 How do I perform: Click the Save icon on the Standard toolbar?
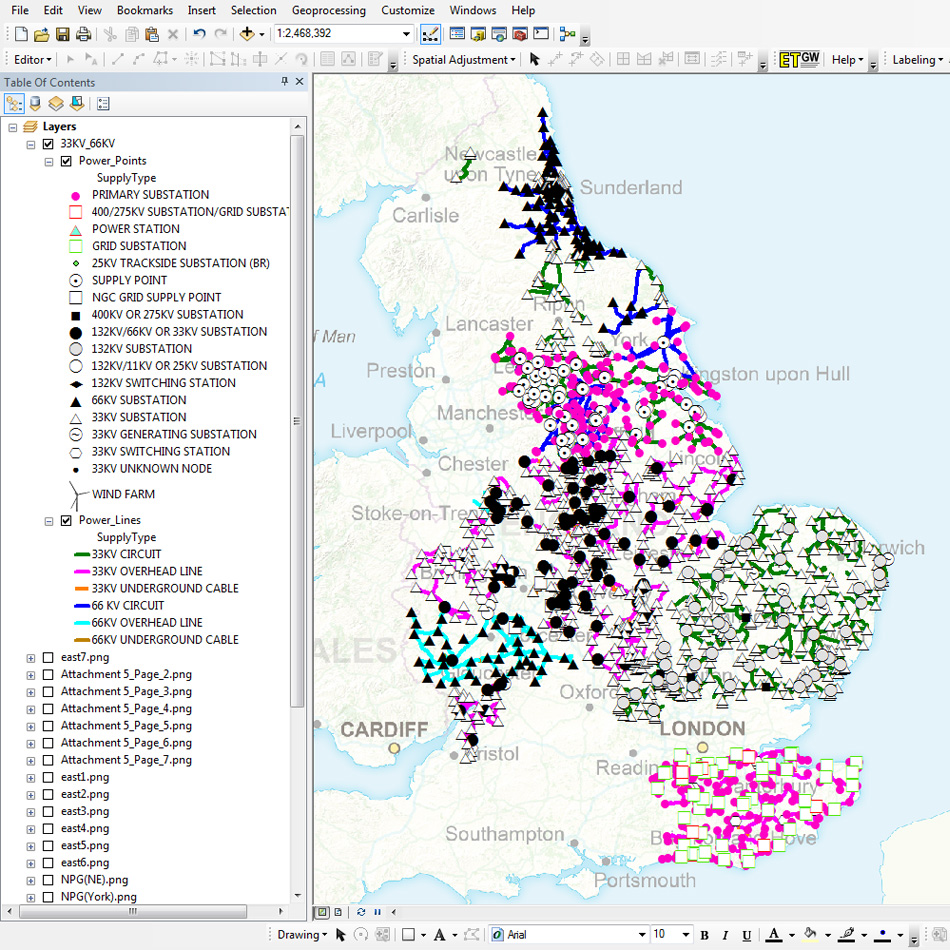pos(62,33)
